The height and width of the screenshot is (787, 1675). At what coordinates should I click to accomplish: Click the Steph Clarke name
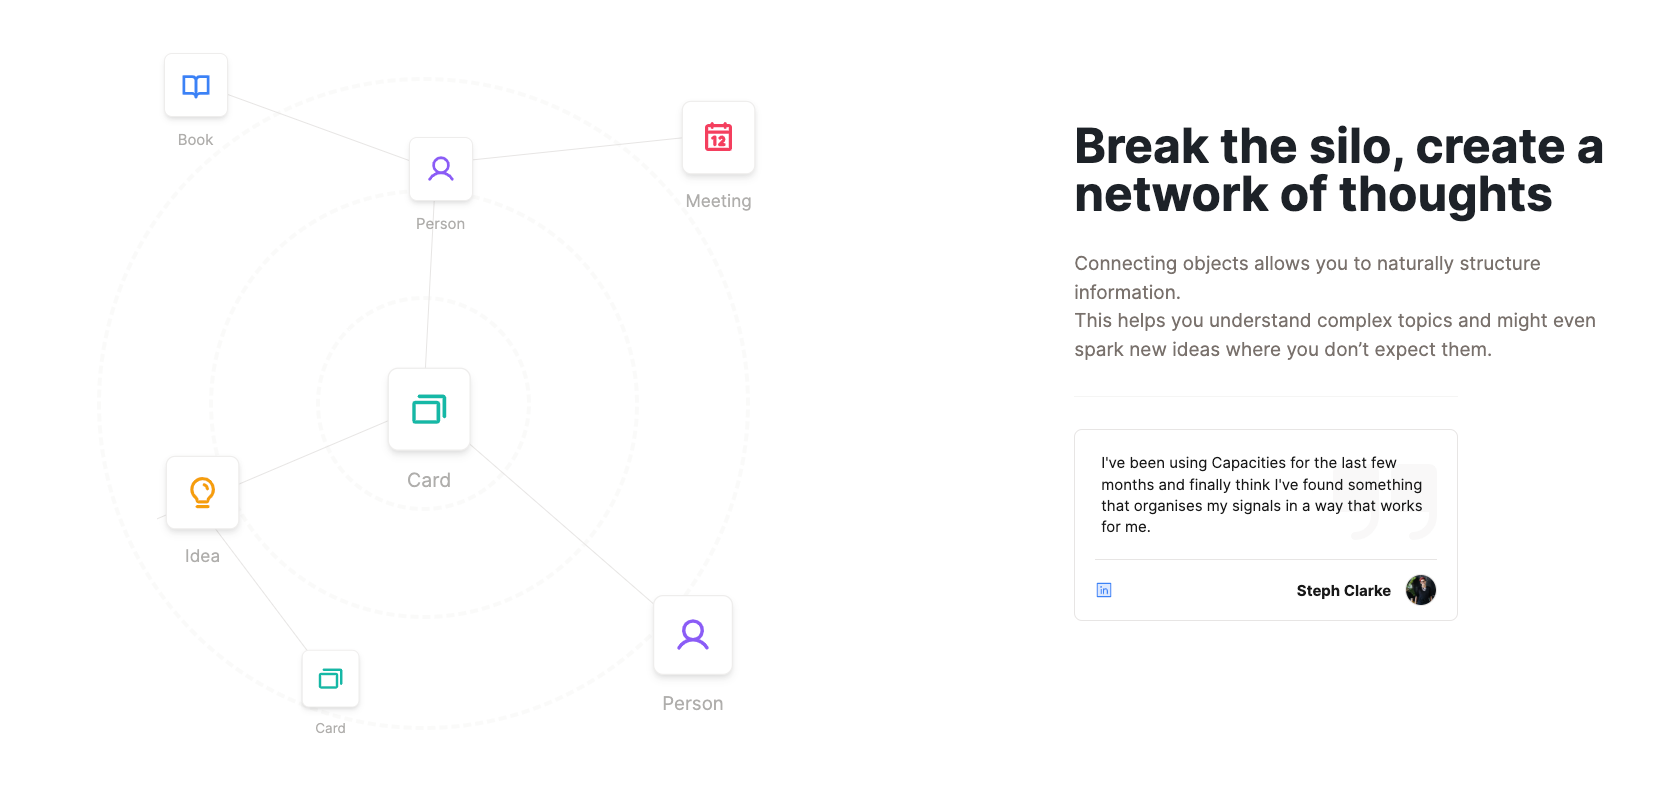[1343, 591]
